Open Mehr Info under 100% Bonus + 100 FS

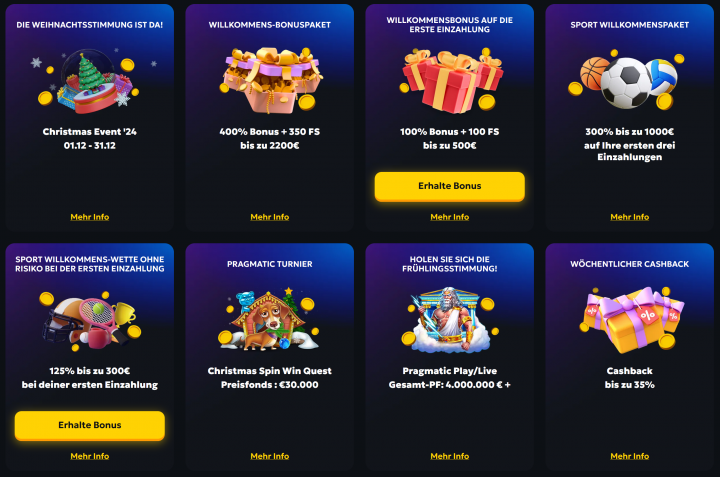450,217
